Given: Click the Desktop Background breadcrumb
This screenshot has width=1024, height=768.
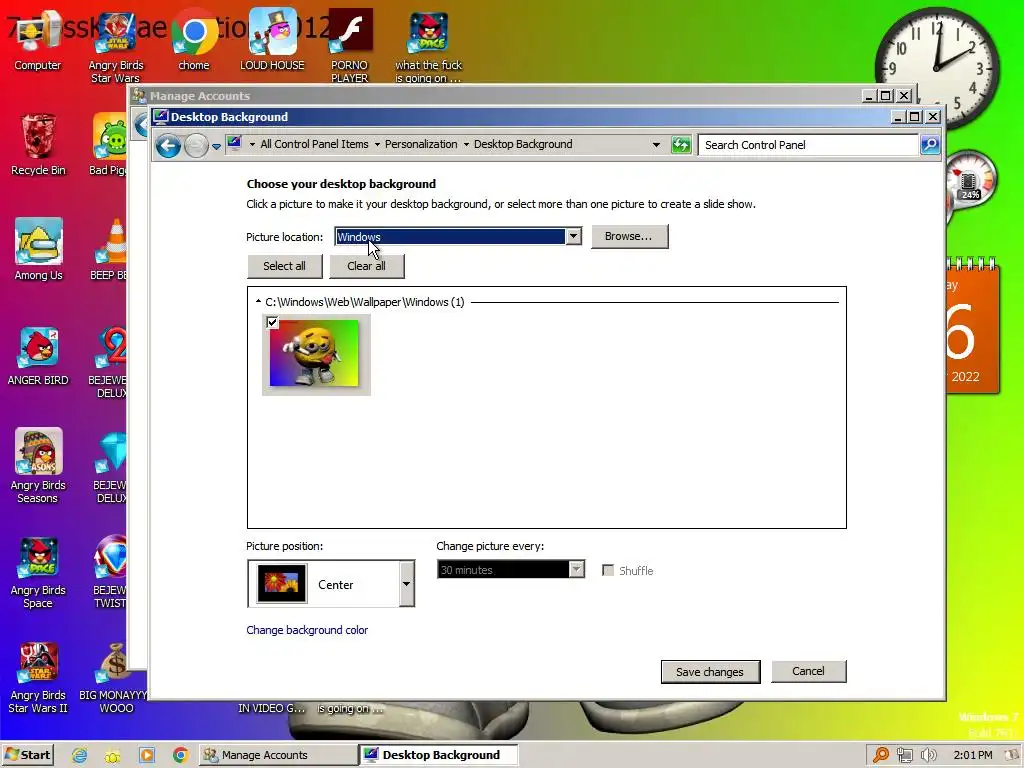Looking at the screenshot, I should coord(523,144).
